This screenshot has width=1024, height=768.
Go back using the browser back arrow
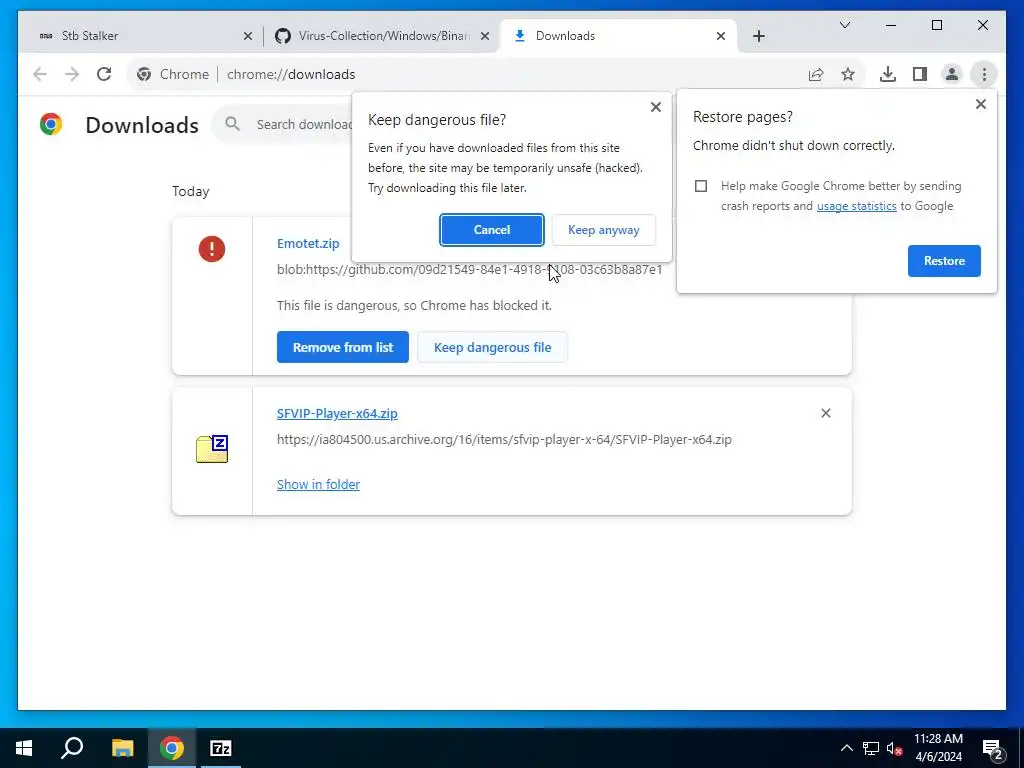click(40, 74)
